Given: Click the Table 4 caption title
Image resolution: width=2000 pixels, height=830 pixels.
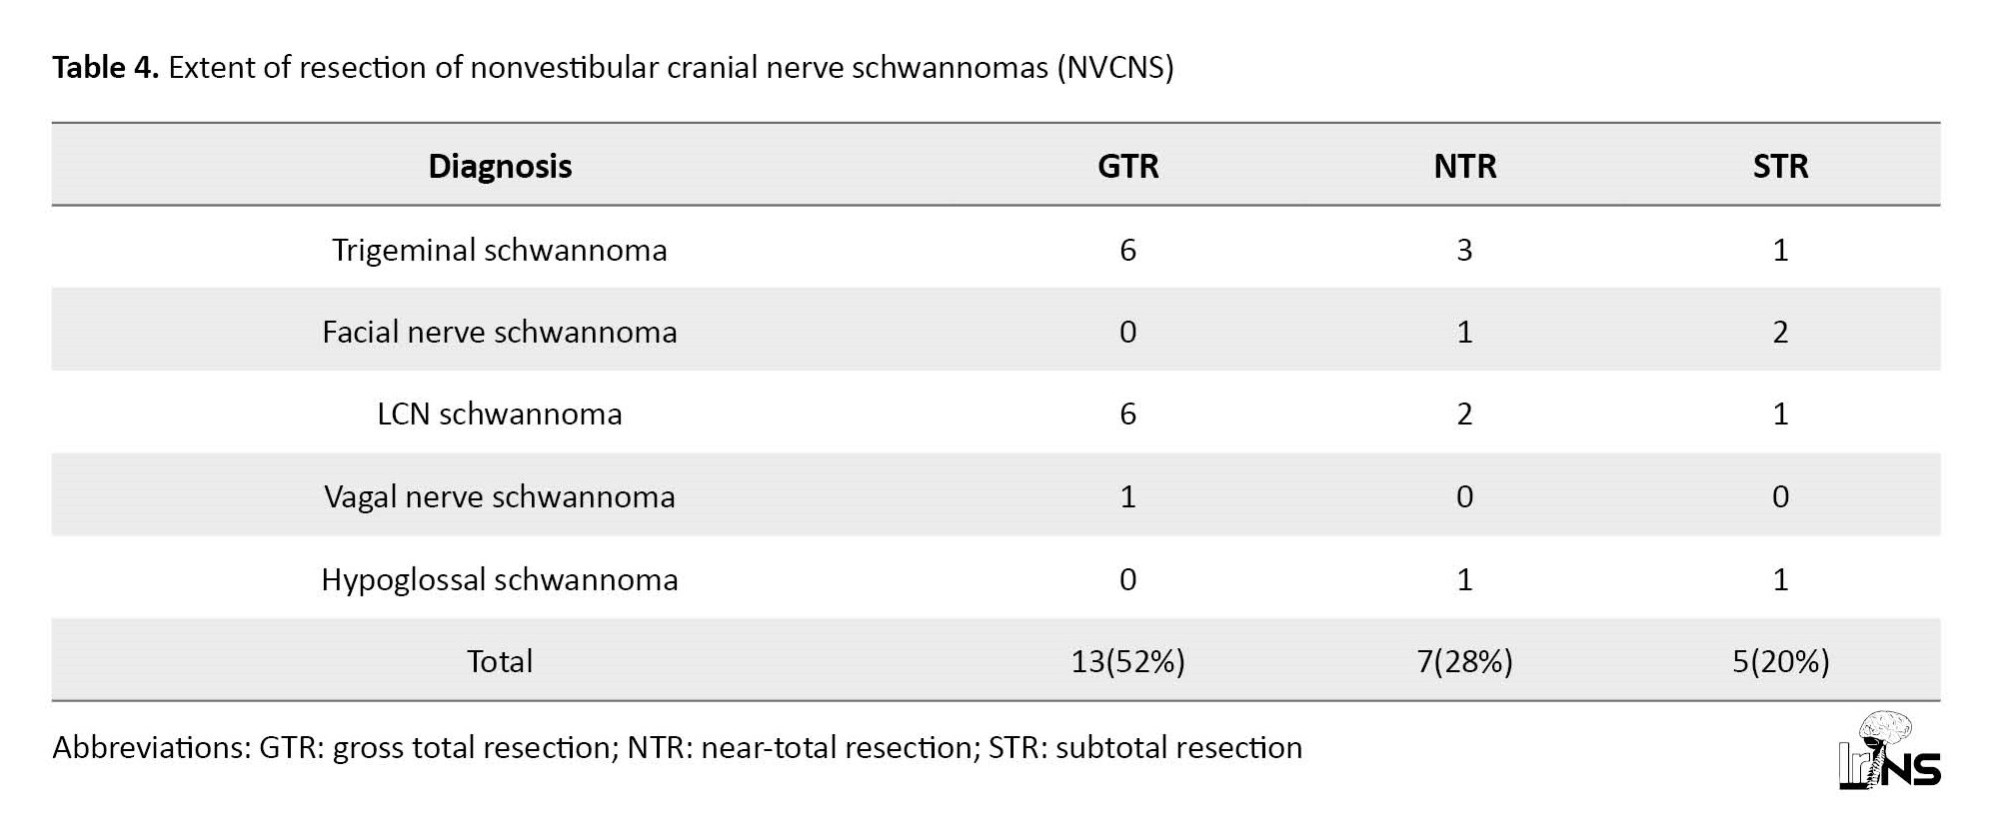Looking at the screenshot, I should tap(613, 67).
